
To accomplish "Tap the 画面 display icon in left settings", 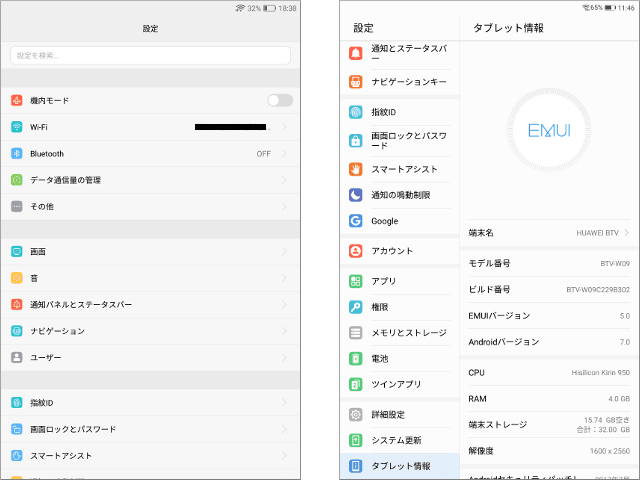I will [17, 251].
